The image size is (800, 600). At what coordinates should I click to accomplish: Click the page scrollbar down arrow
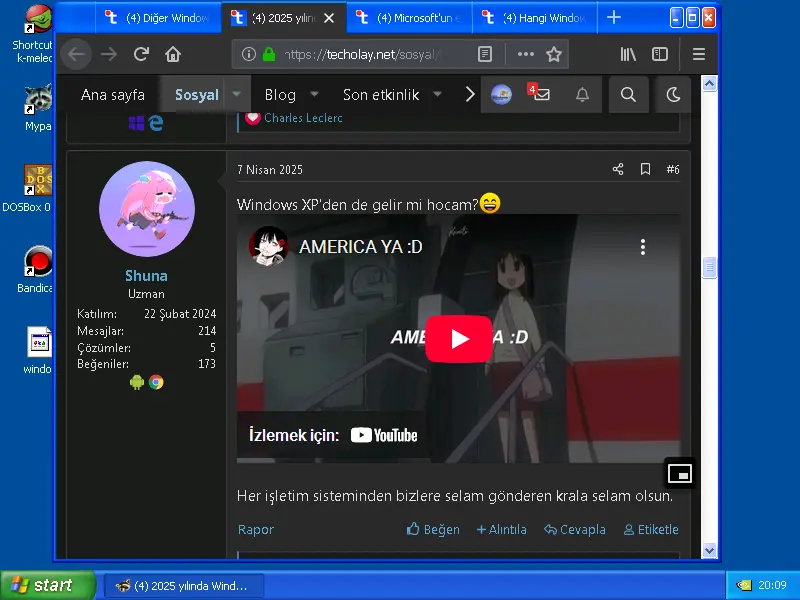709,550
